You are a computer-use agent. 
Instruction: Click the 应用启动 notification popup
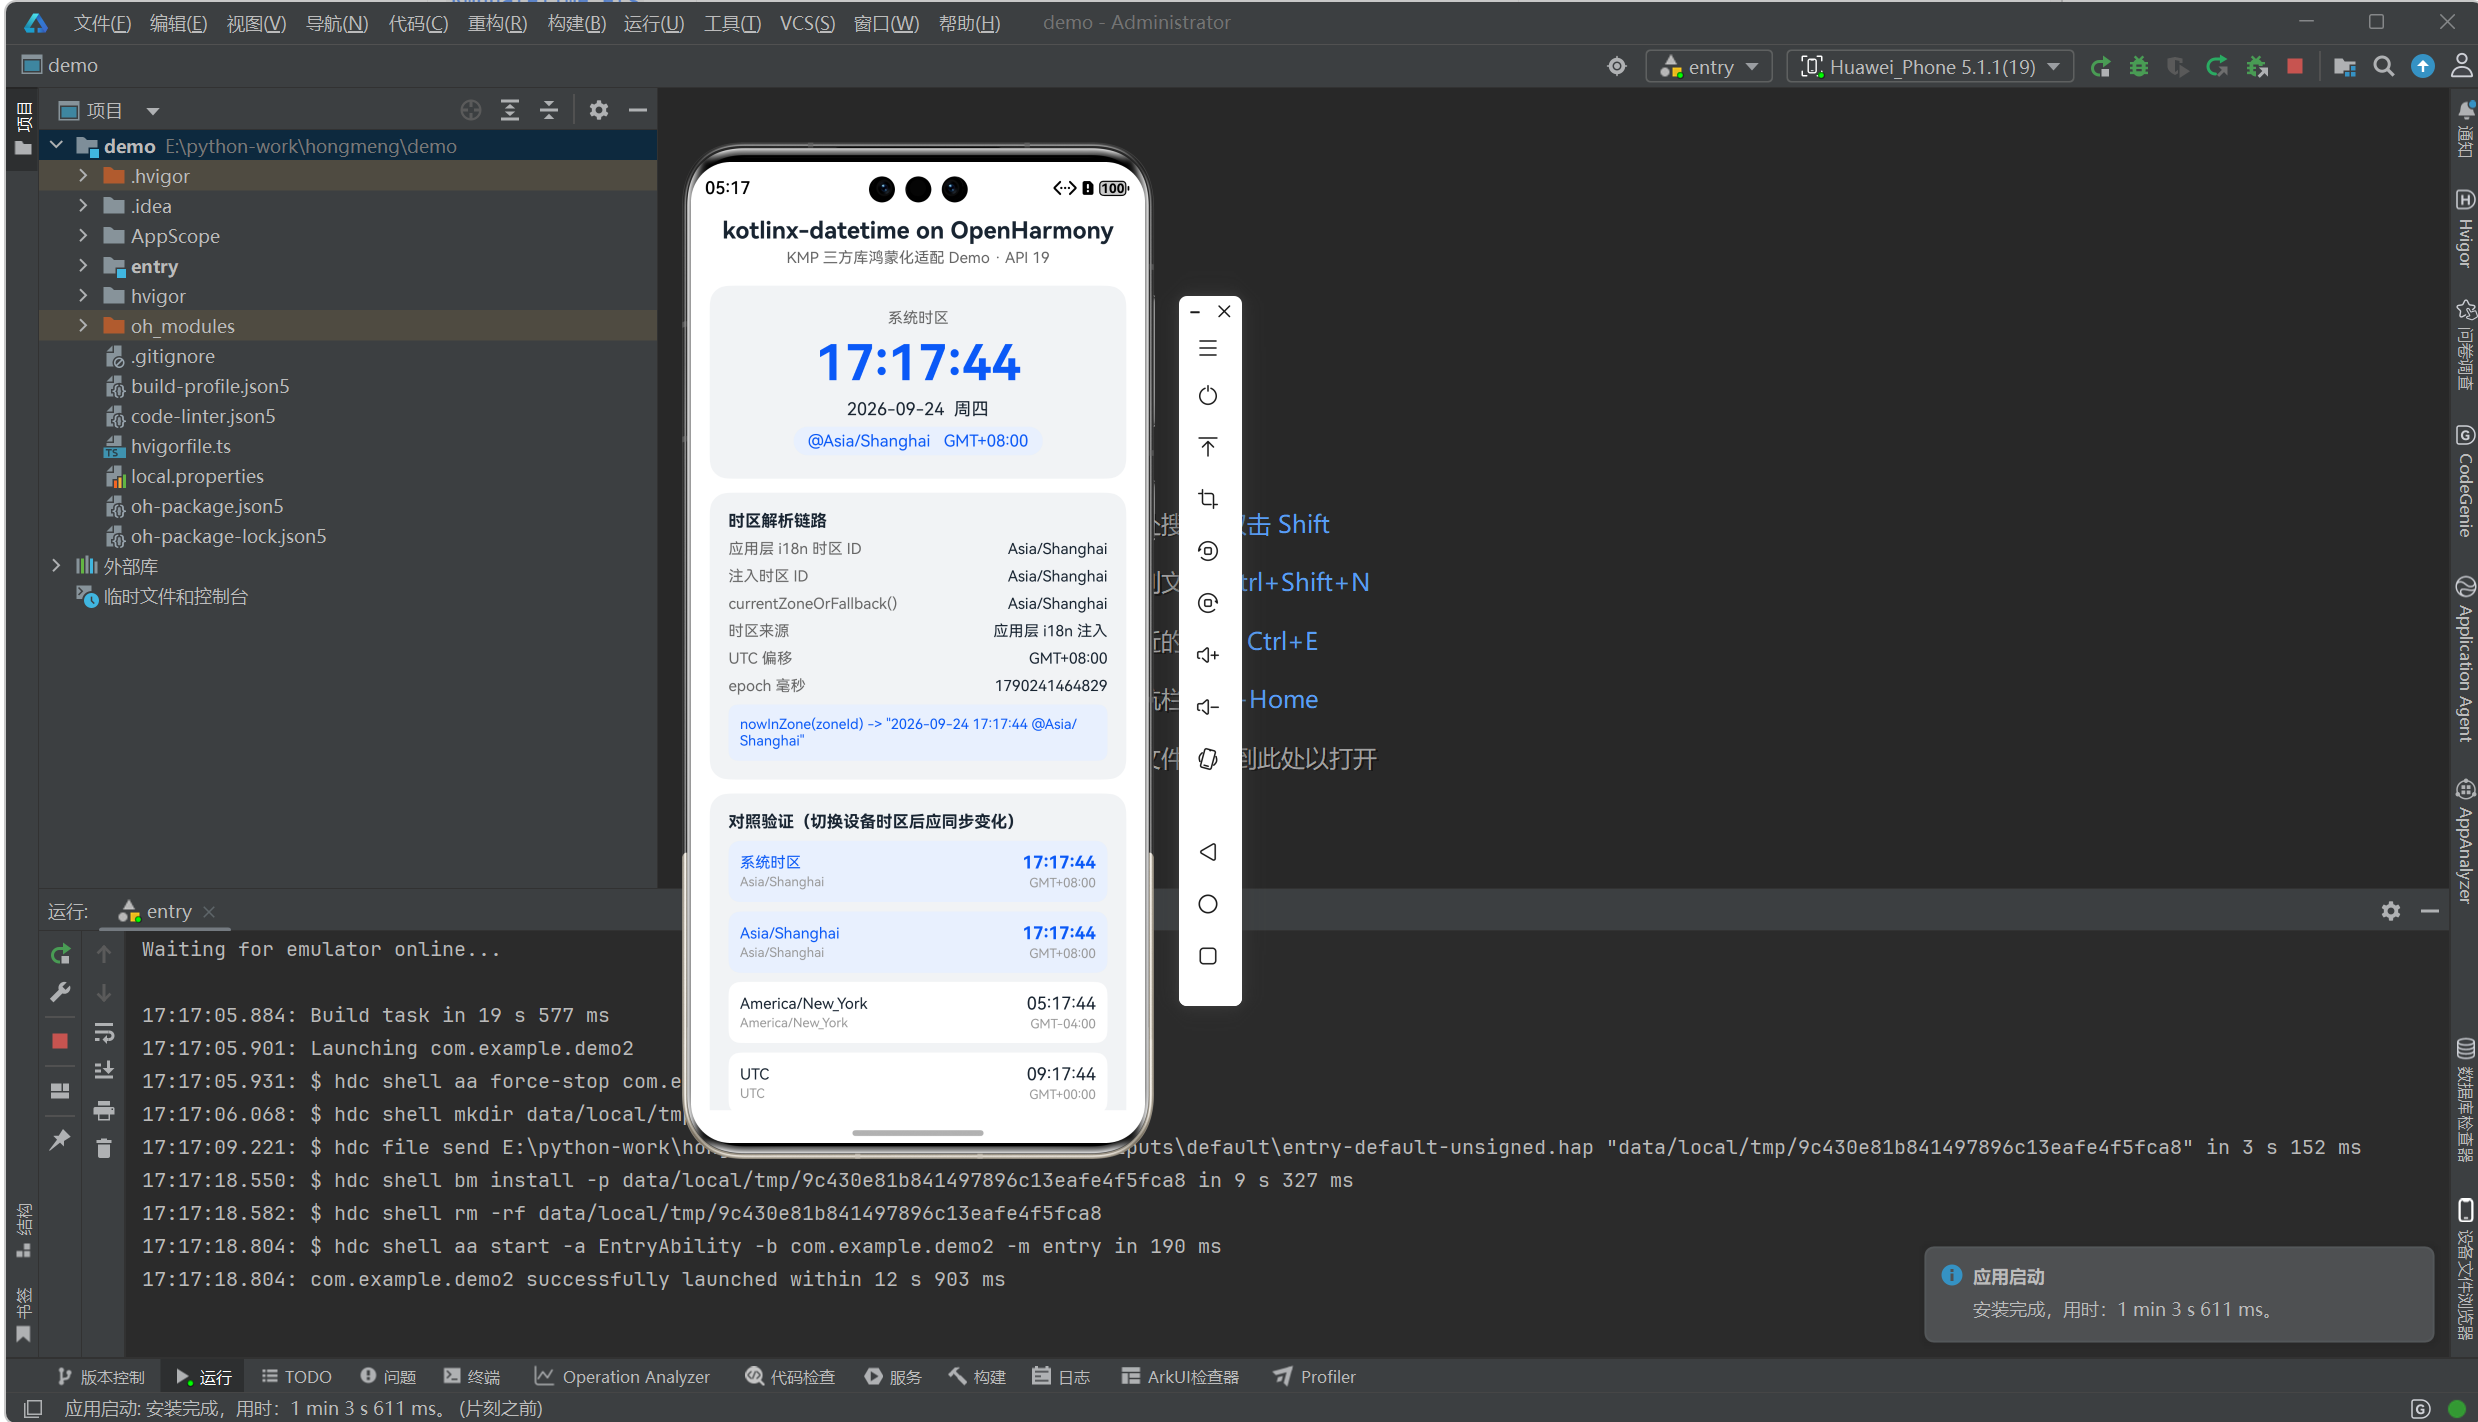point(2178,1294)
